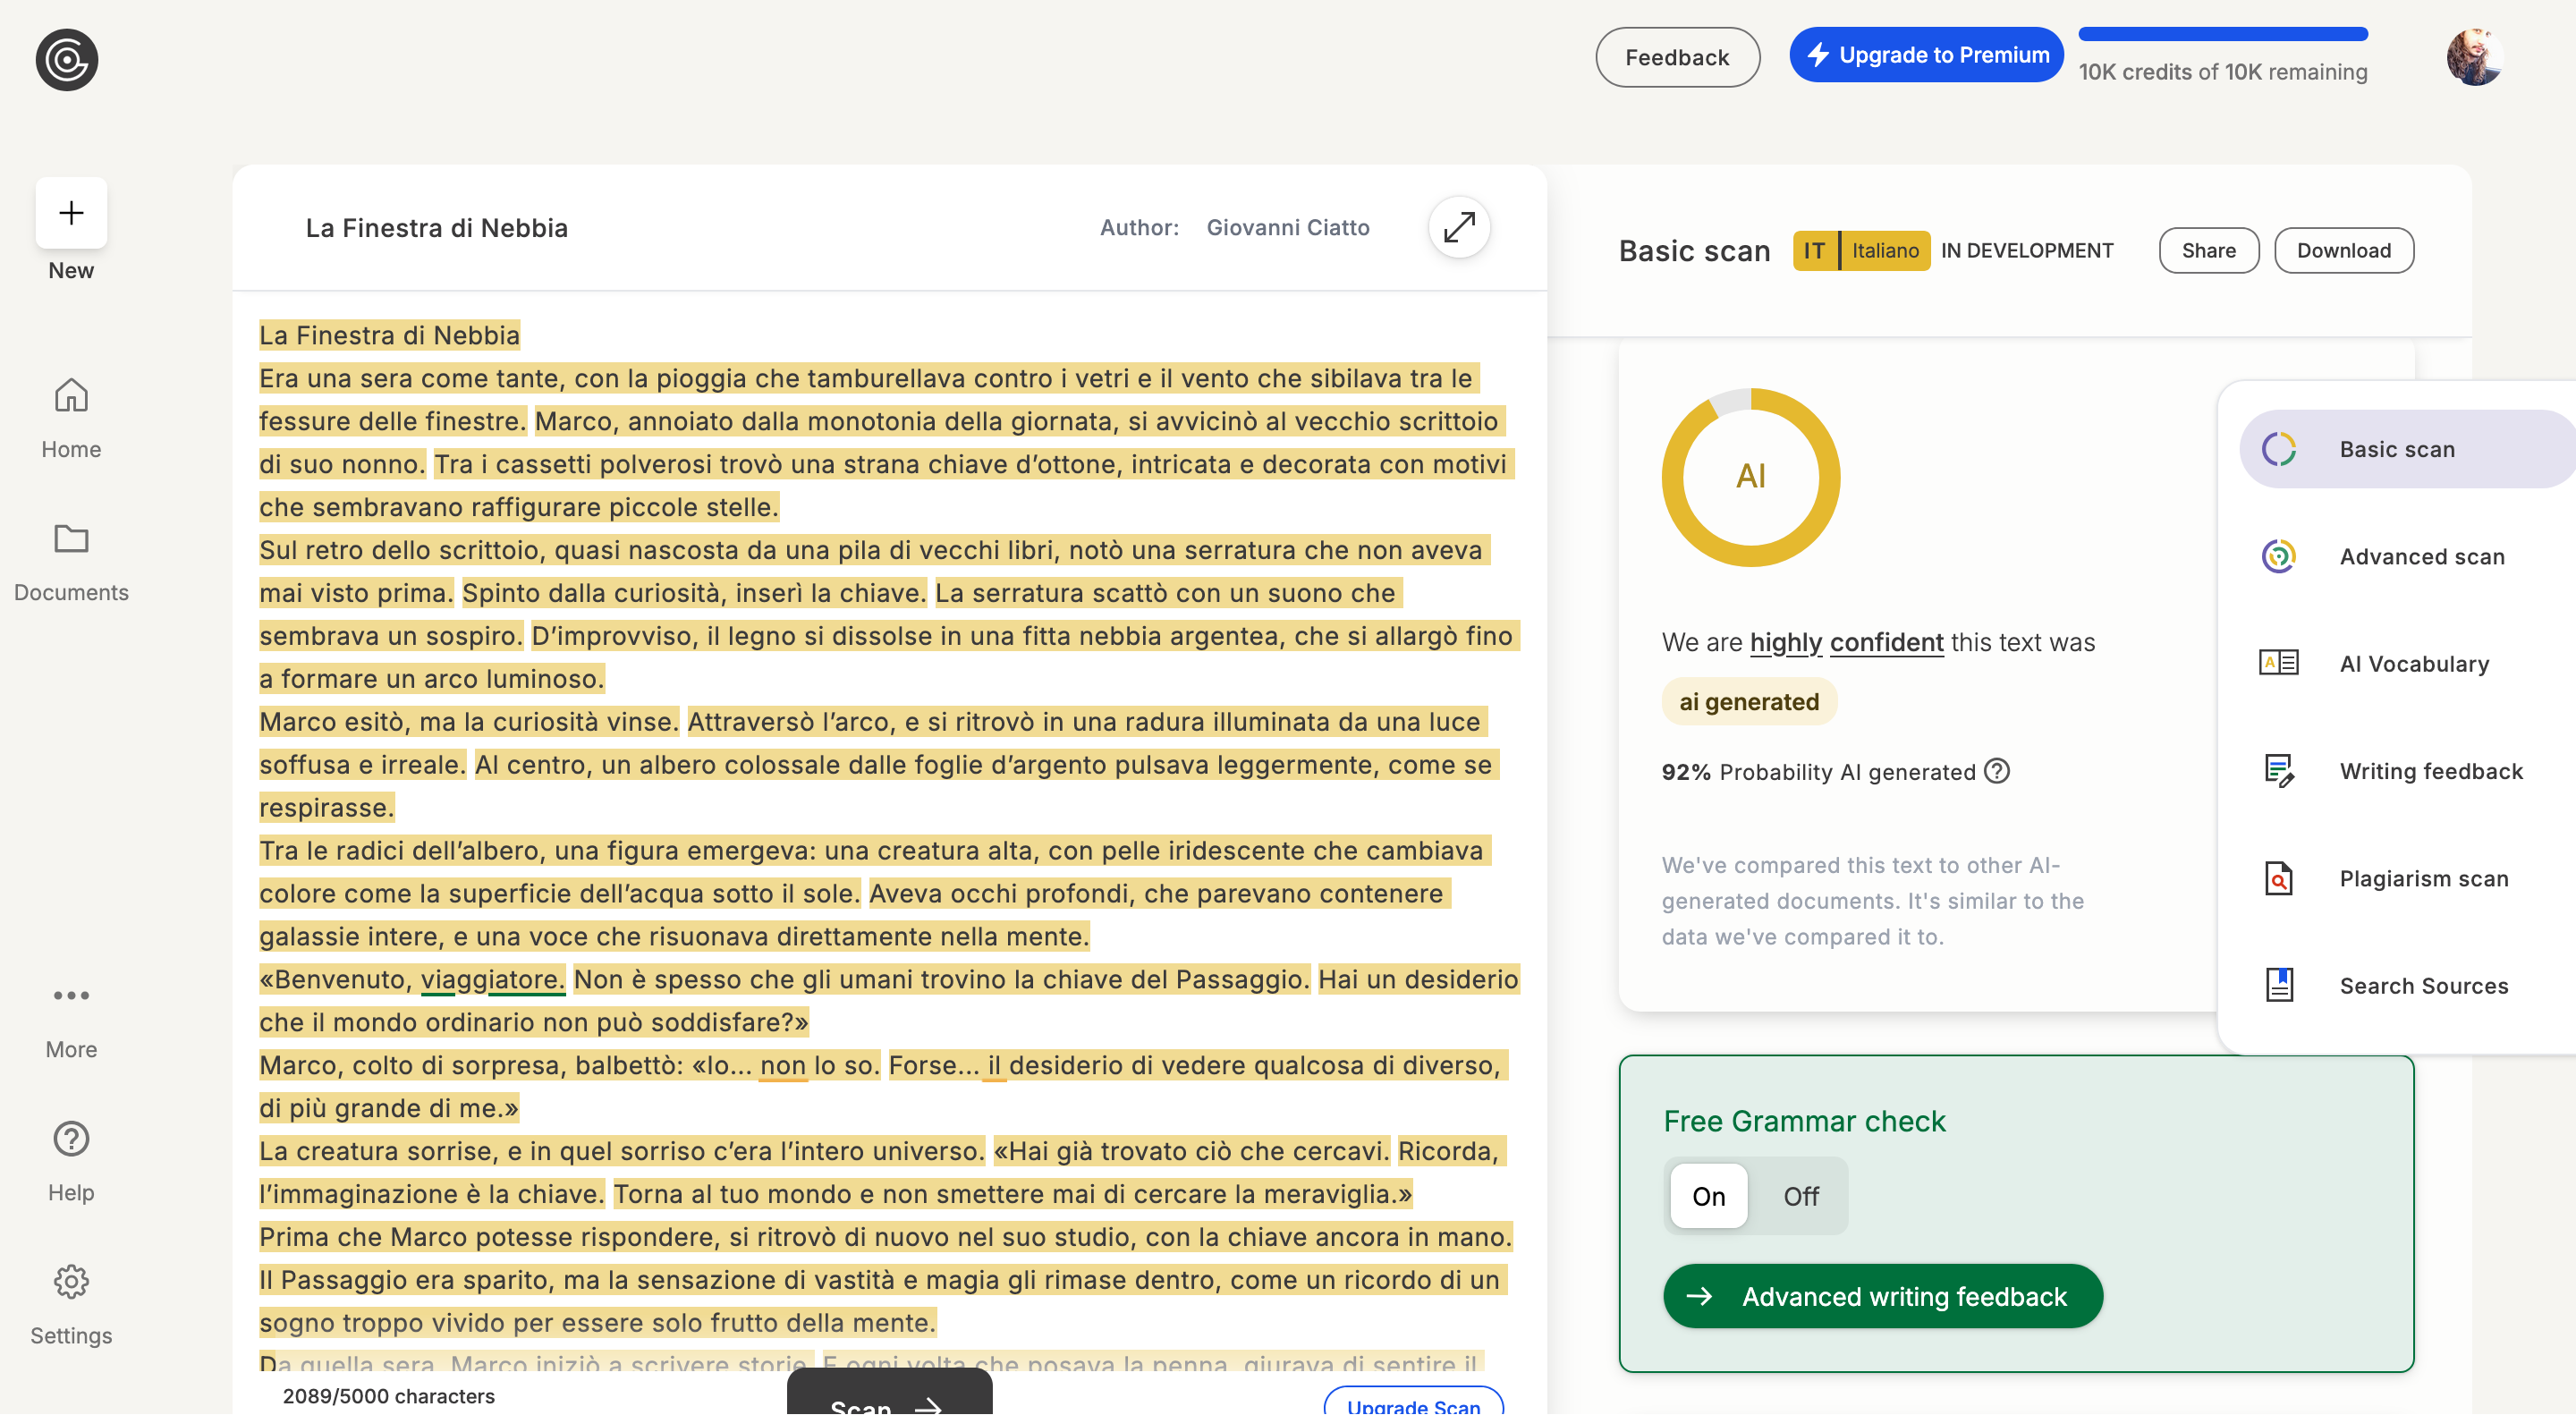The image size is (2576, 1415).
Task: Click '2089/5000 characters' counter
Action: click(x=389, y=1396)
